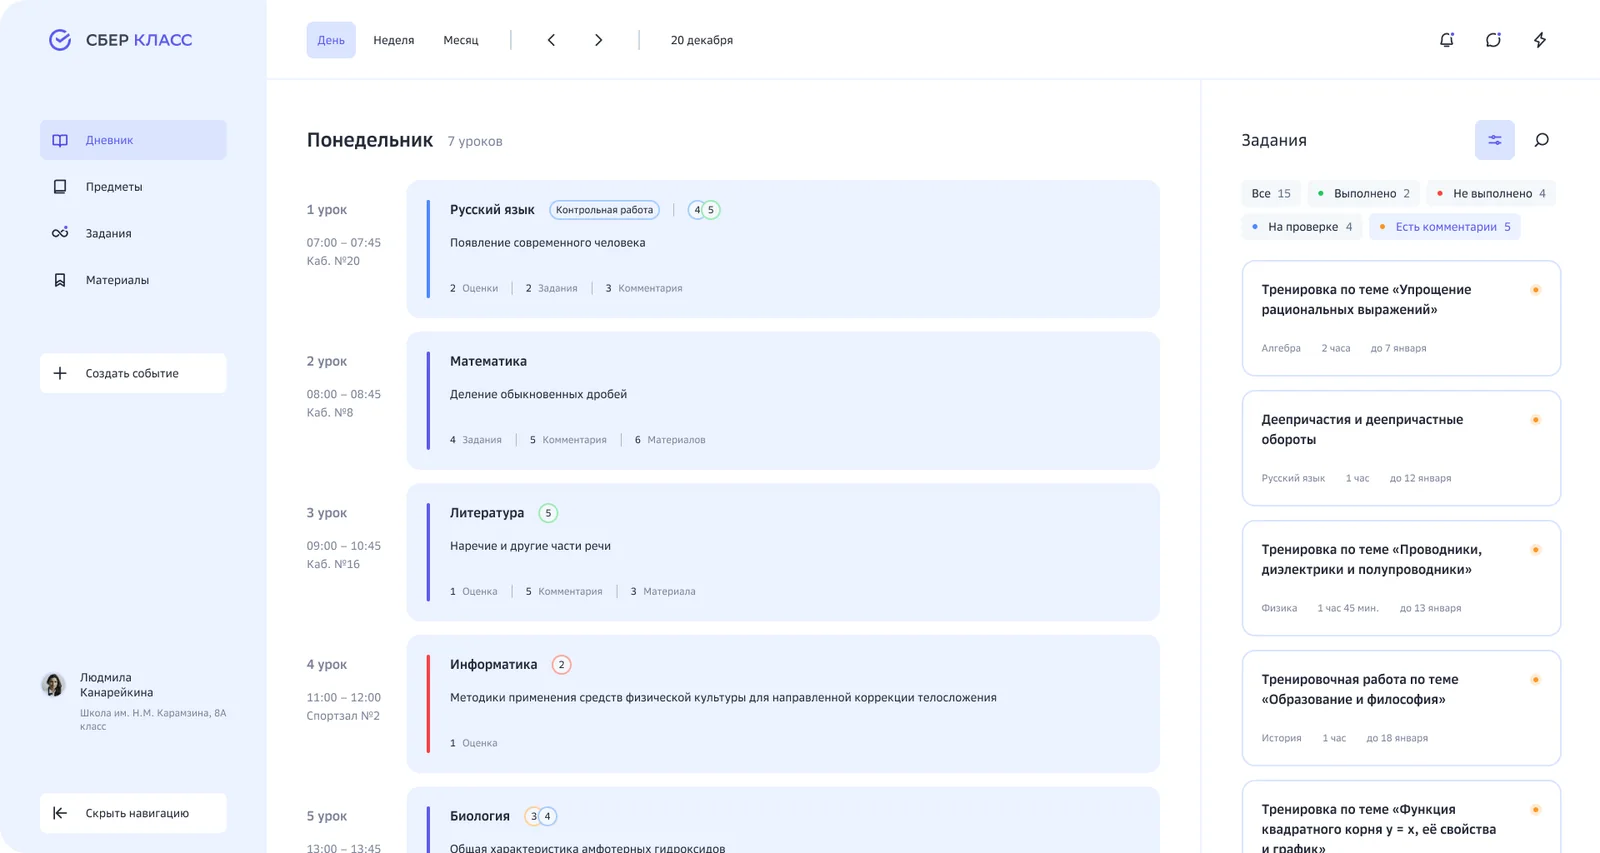Click Скрыть навигацию button
Screen dimensions: 1600x853
click(x=133, y=813)
